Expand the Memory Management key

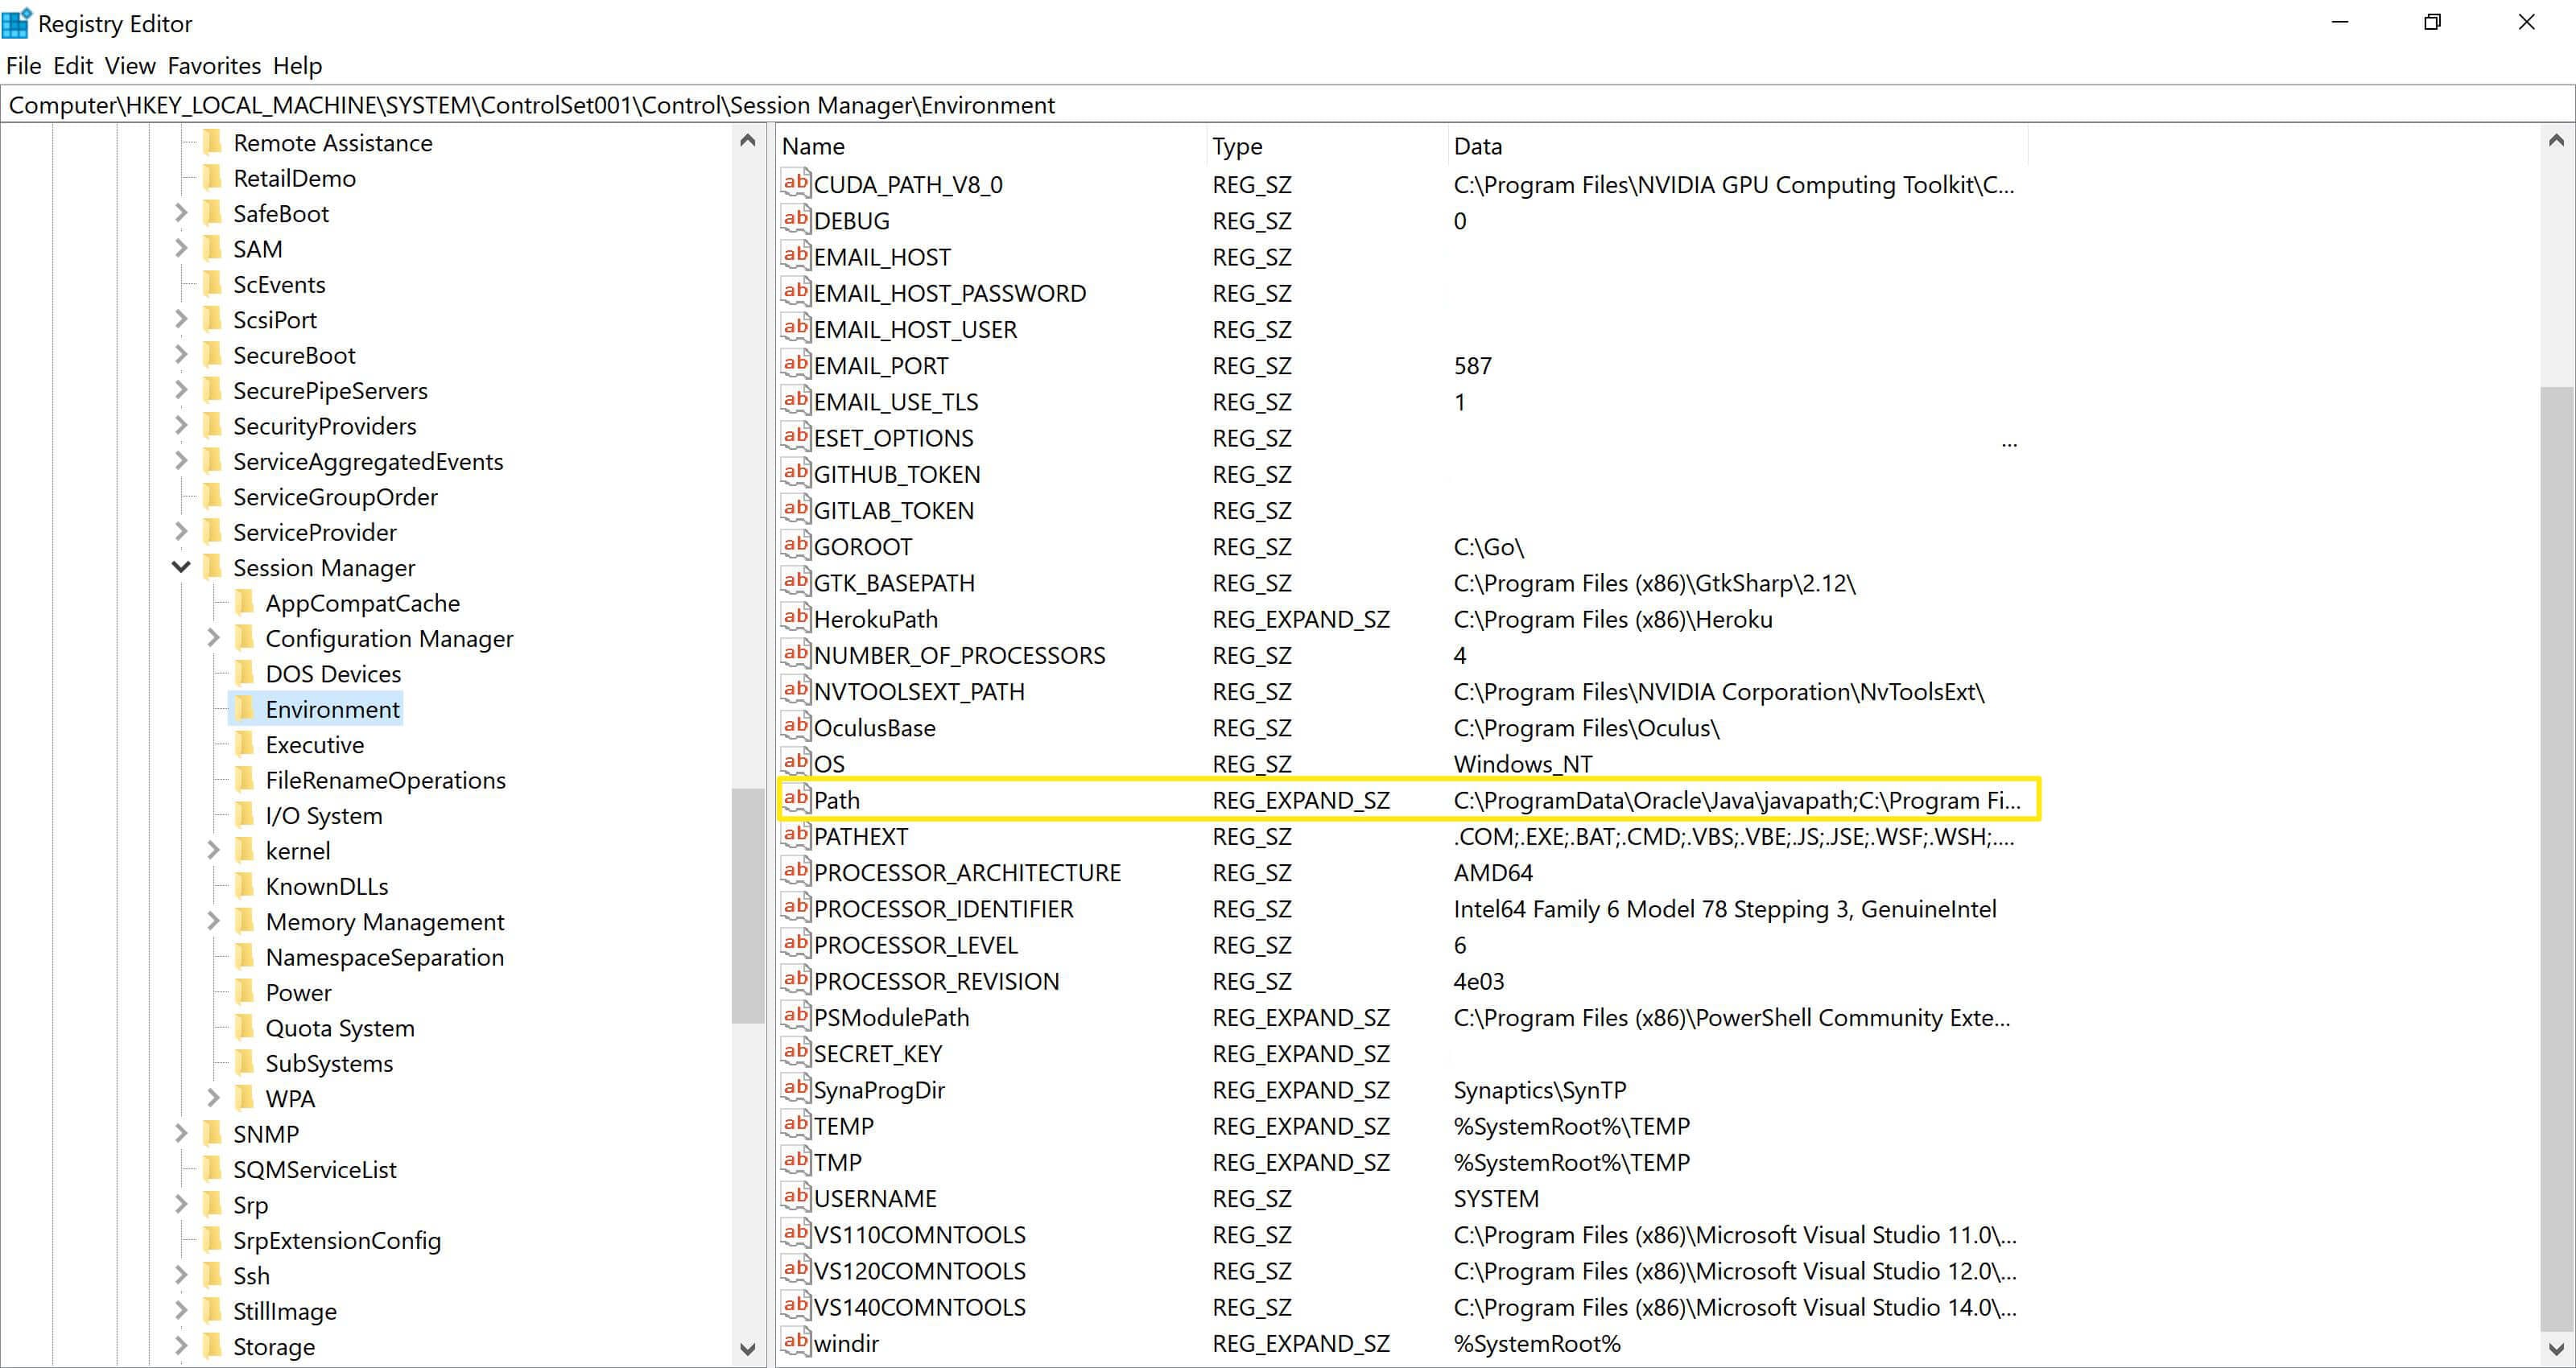213,921
